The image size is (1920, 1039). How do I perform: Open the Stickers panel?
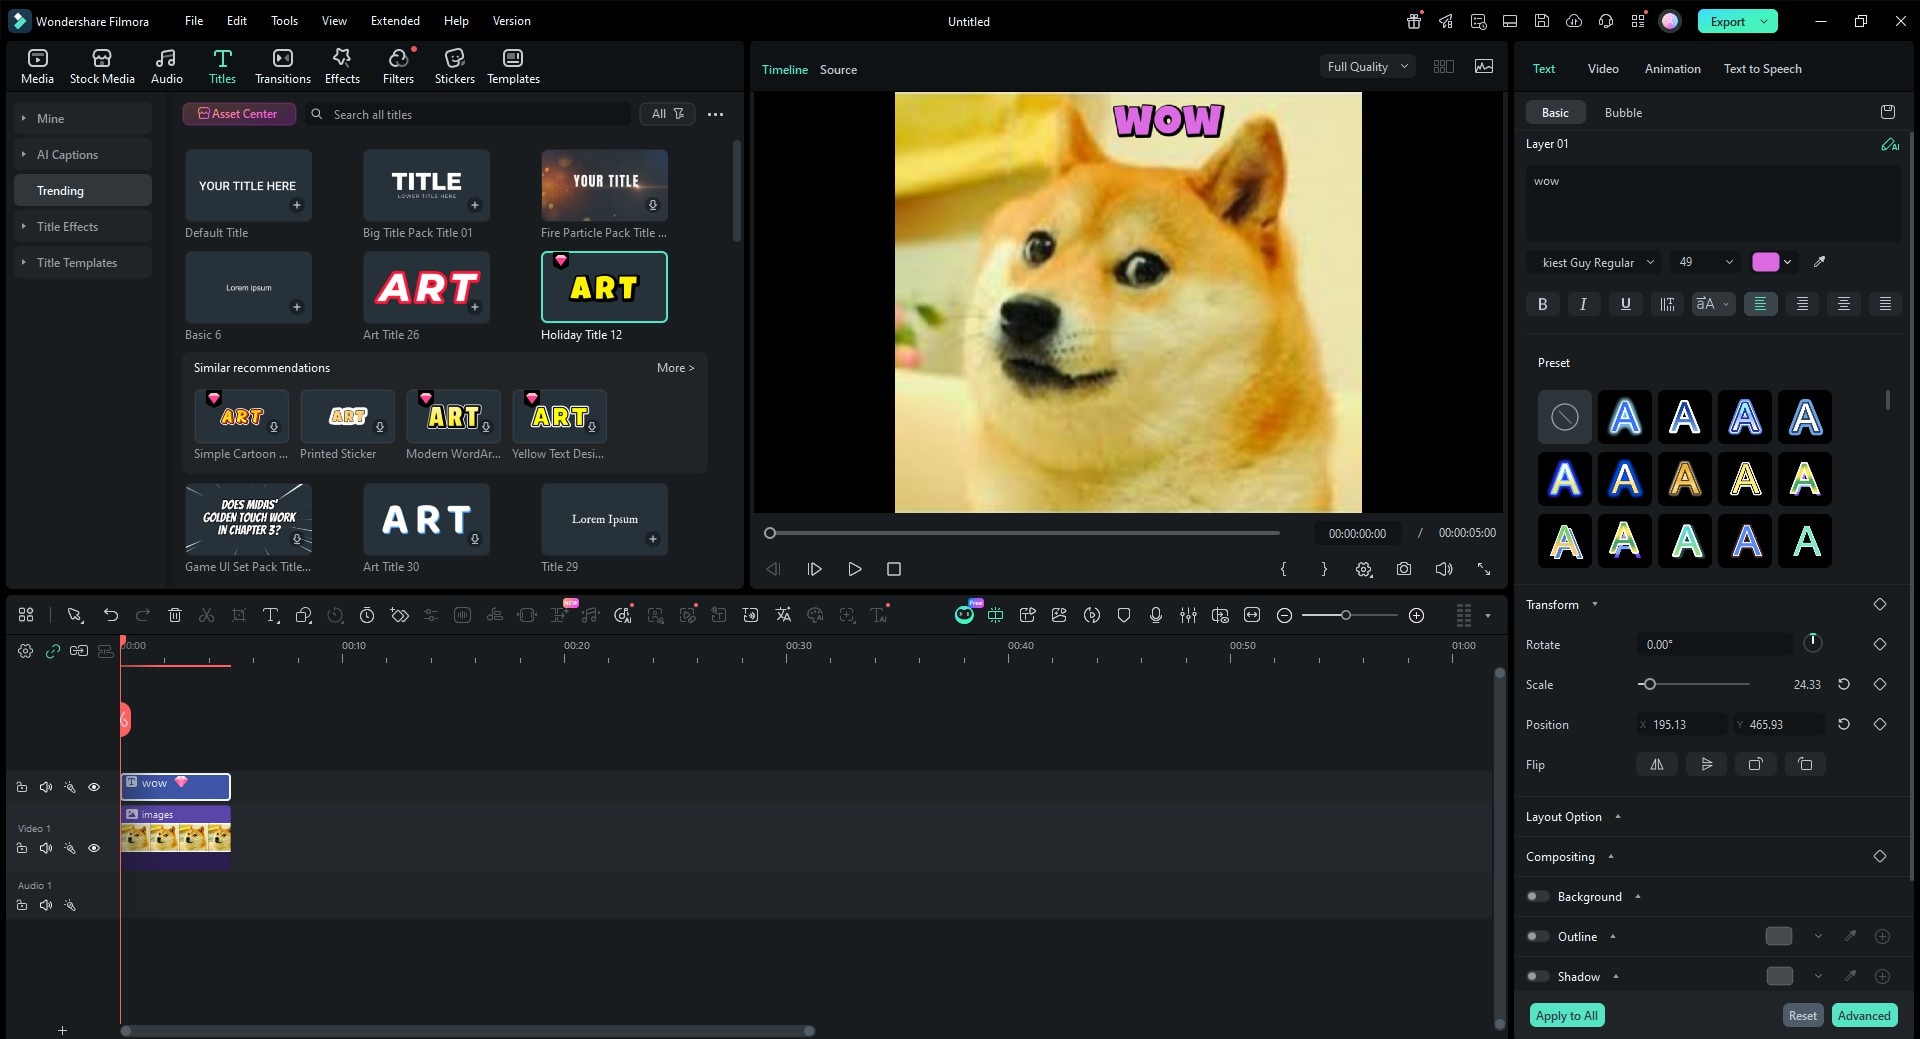455,65
